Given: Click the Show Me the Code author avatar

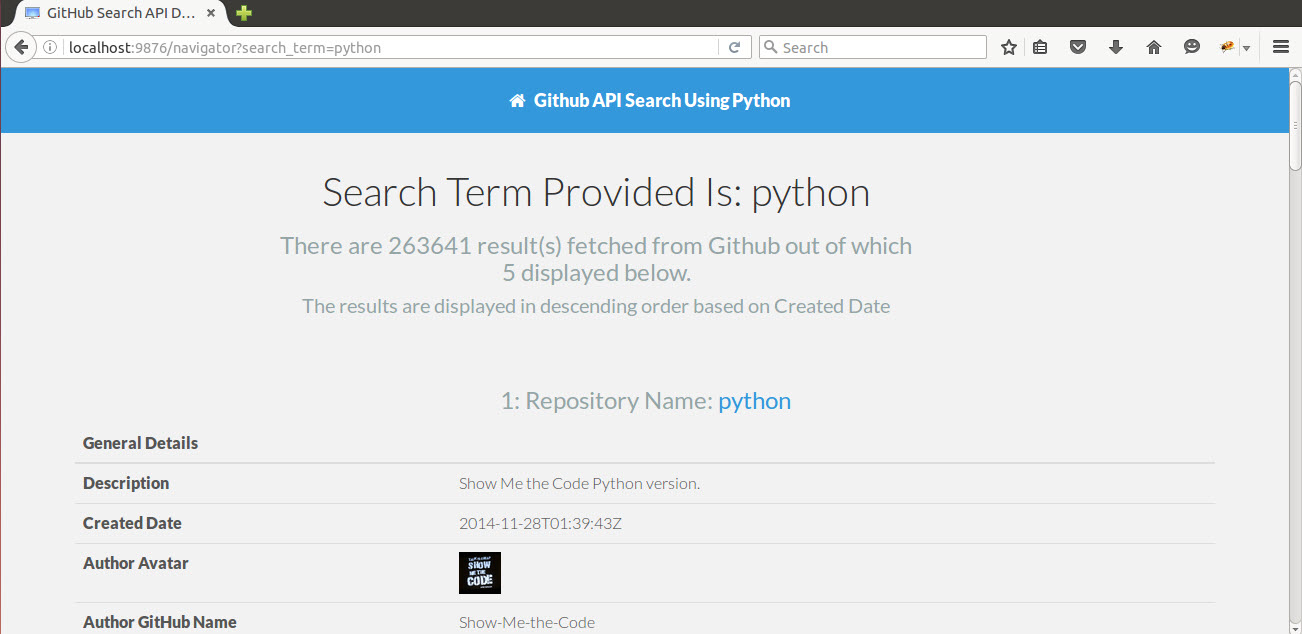Looking at the screenshot, I should 480,573.
